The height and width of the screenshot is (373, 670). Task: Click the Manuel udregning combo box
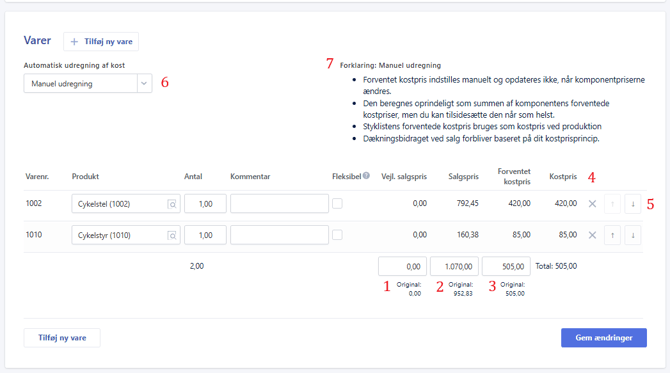[88, 83]
